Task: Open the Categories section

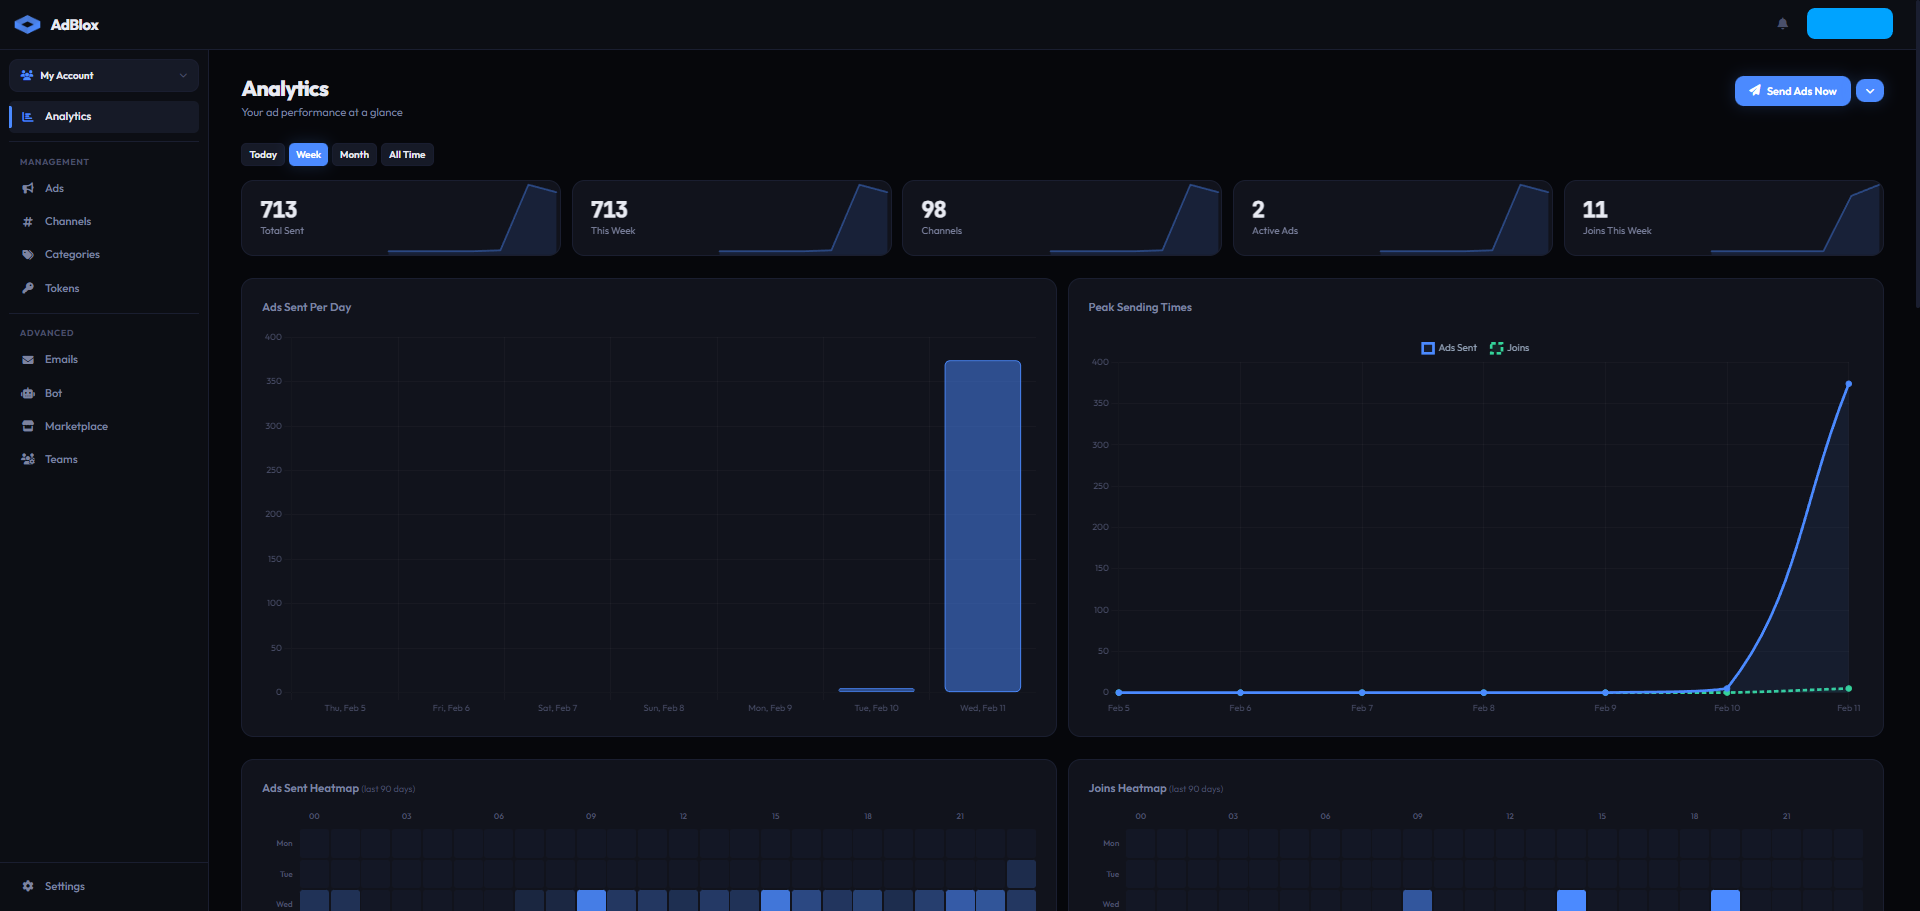Action: (x=71, y=254)
